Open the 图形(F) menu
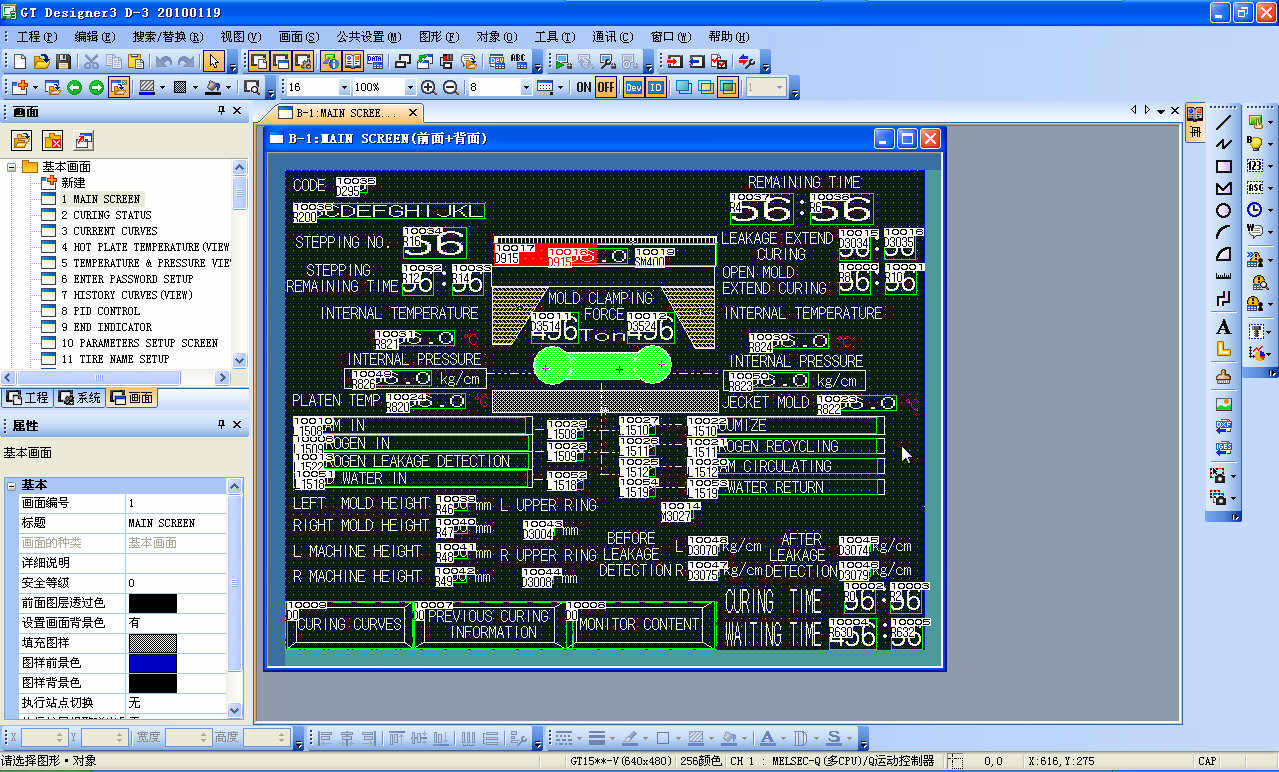1279x772 pixels. point(438,37)
